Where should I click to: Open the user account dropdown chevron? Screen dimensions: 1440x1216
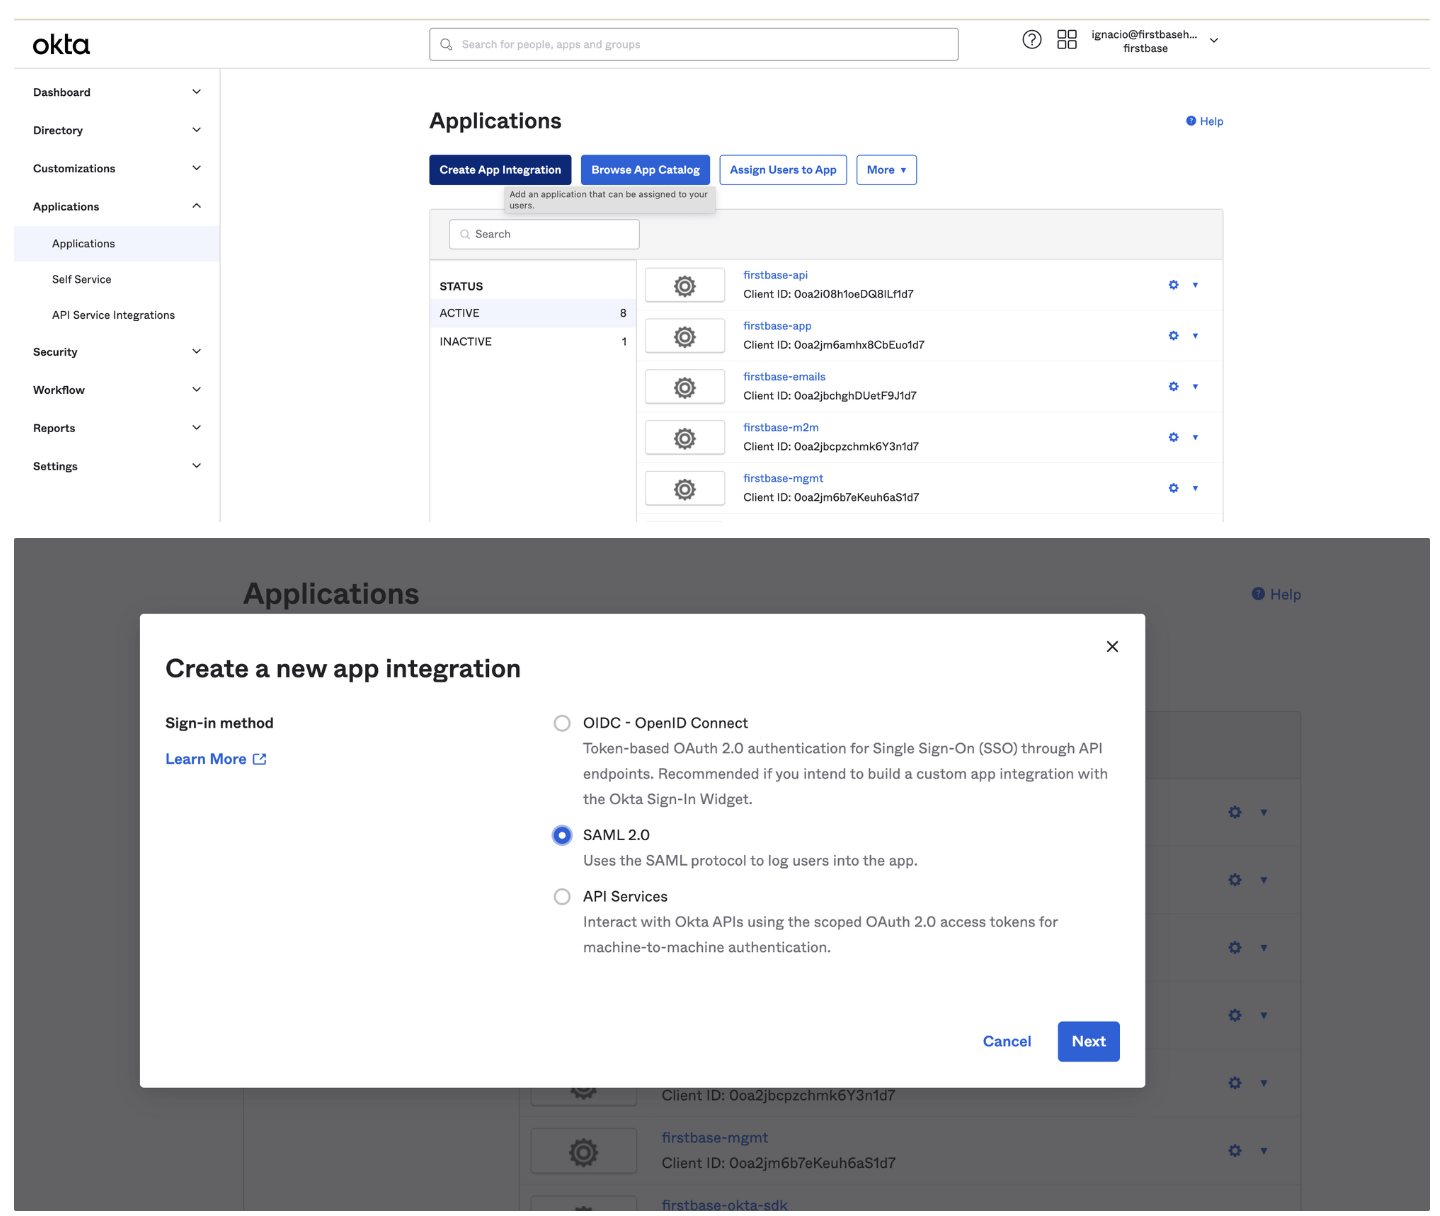point(1214,41)
